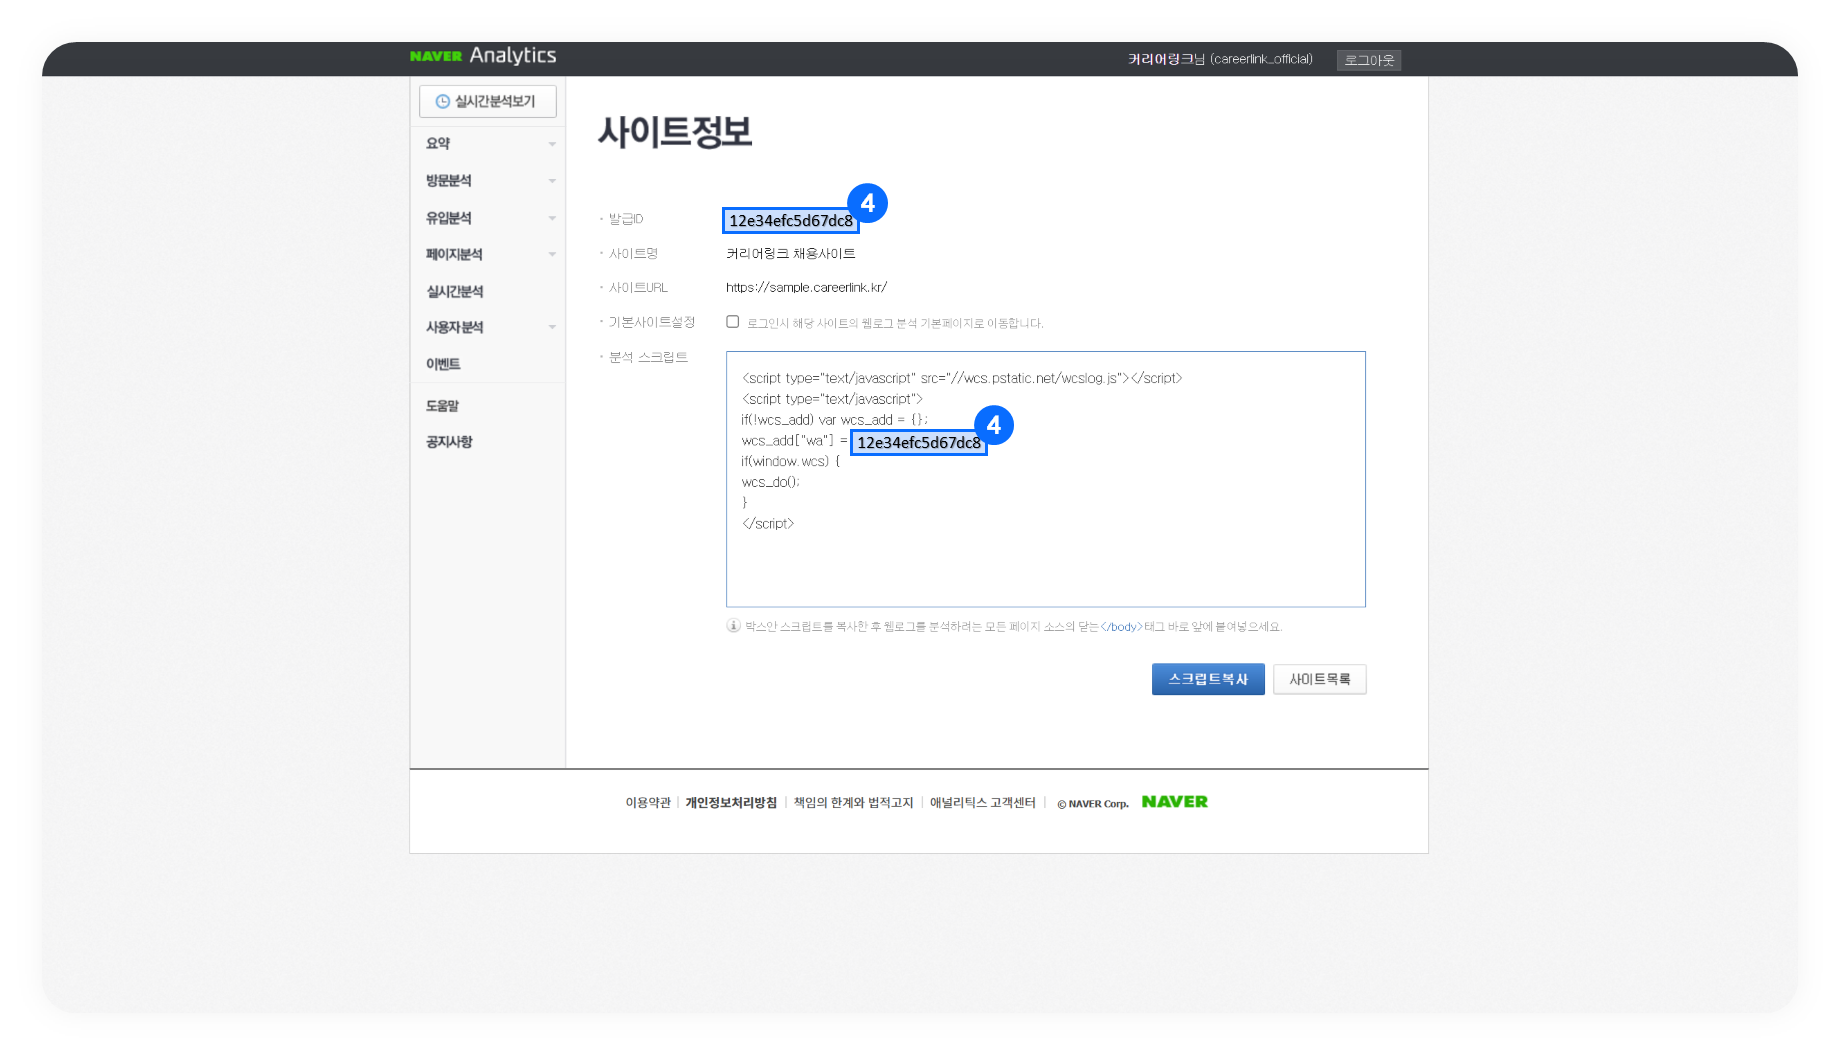Expand the 방문분석 menu arrow
The width and height of the screenshot is (1840, 1055).
tap(552, 181)
